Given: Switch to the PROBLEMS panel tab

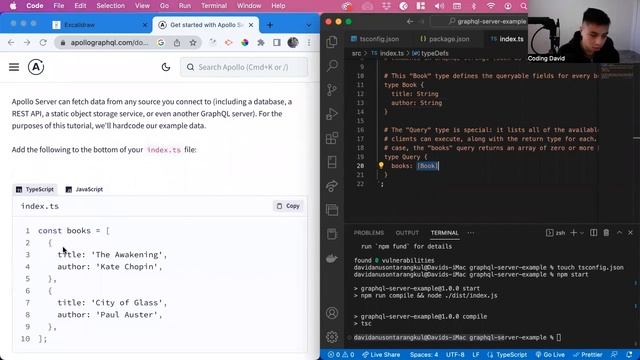Looking at the screenshot, I should coord(369,233).
